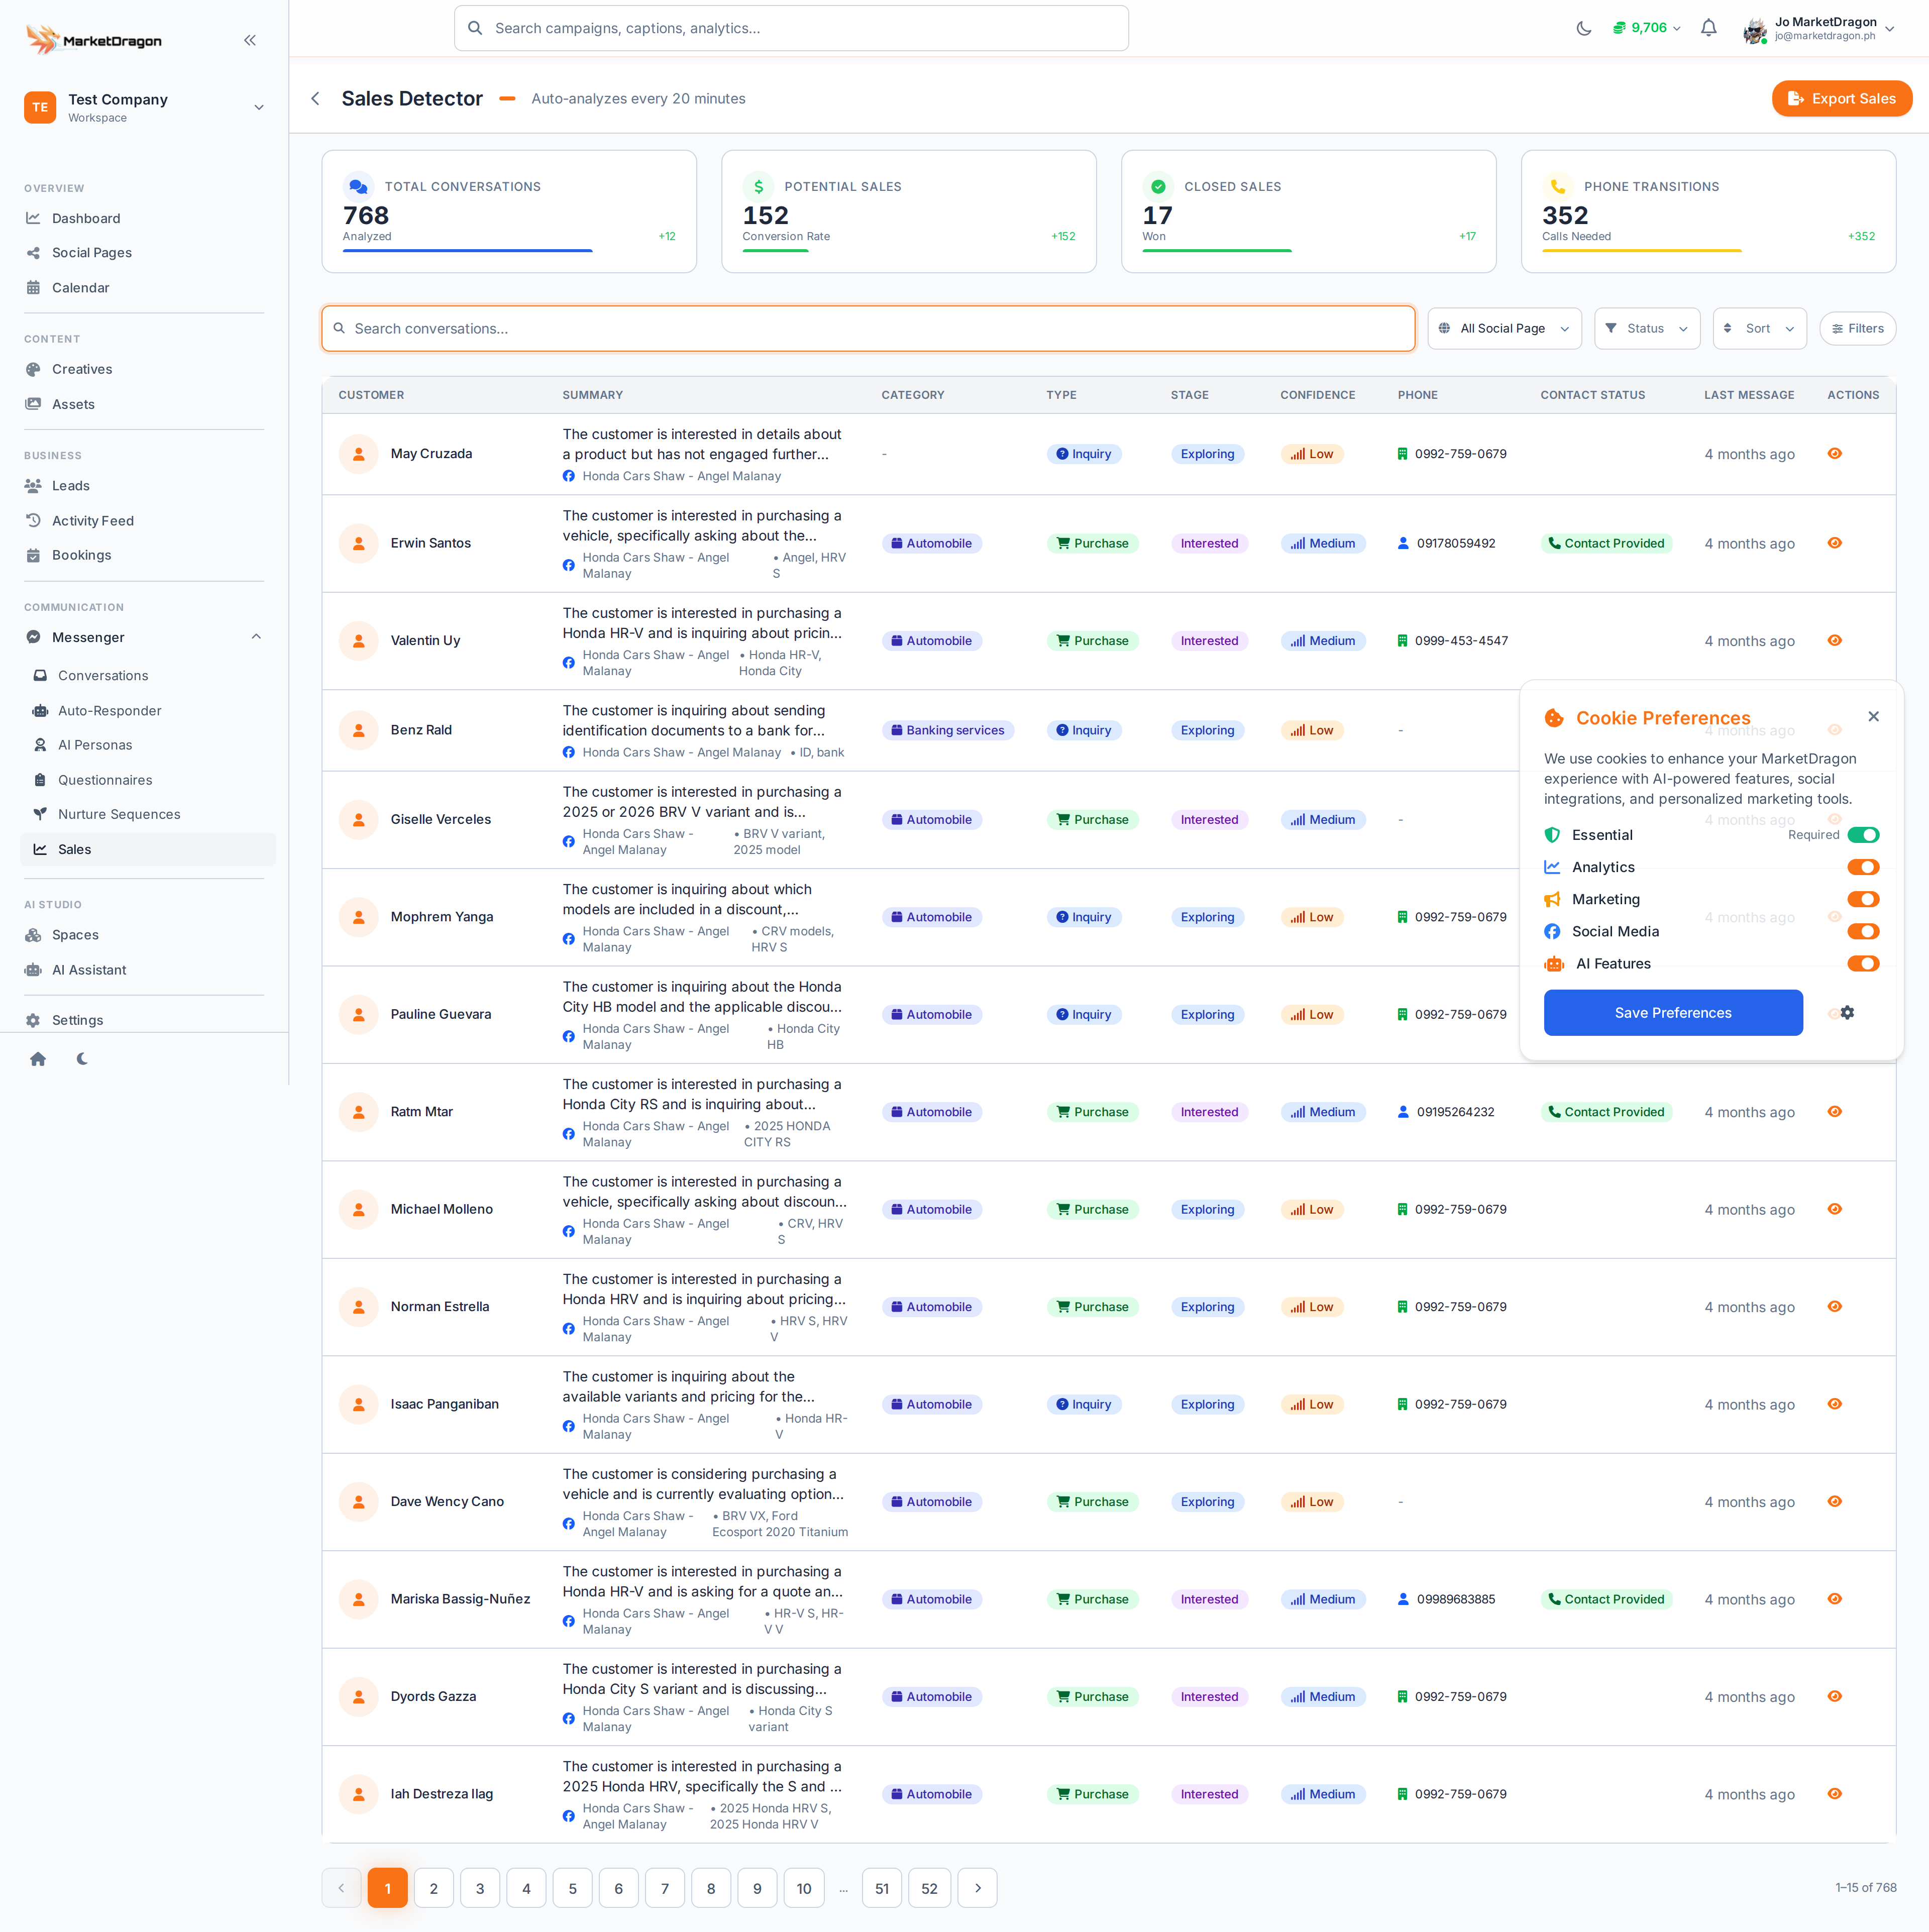1929x1932 pixels.
Task: Click Potential Sales dollar icon
Action: [x=758, y=187]
